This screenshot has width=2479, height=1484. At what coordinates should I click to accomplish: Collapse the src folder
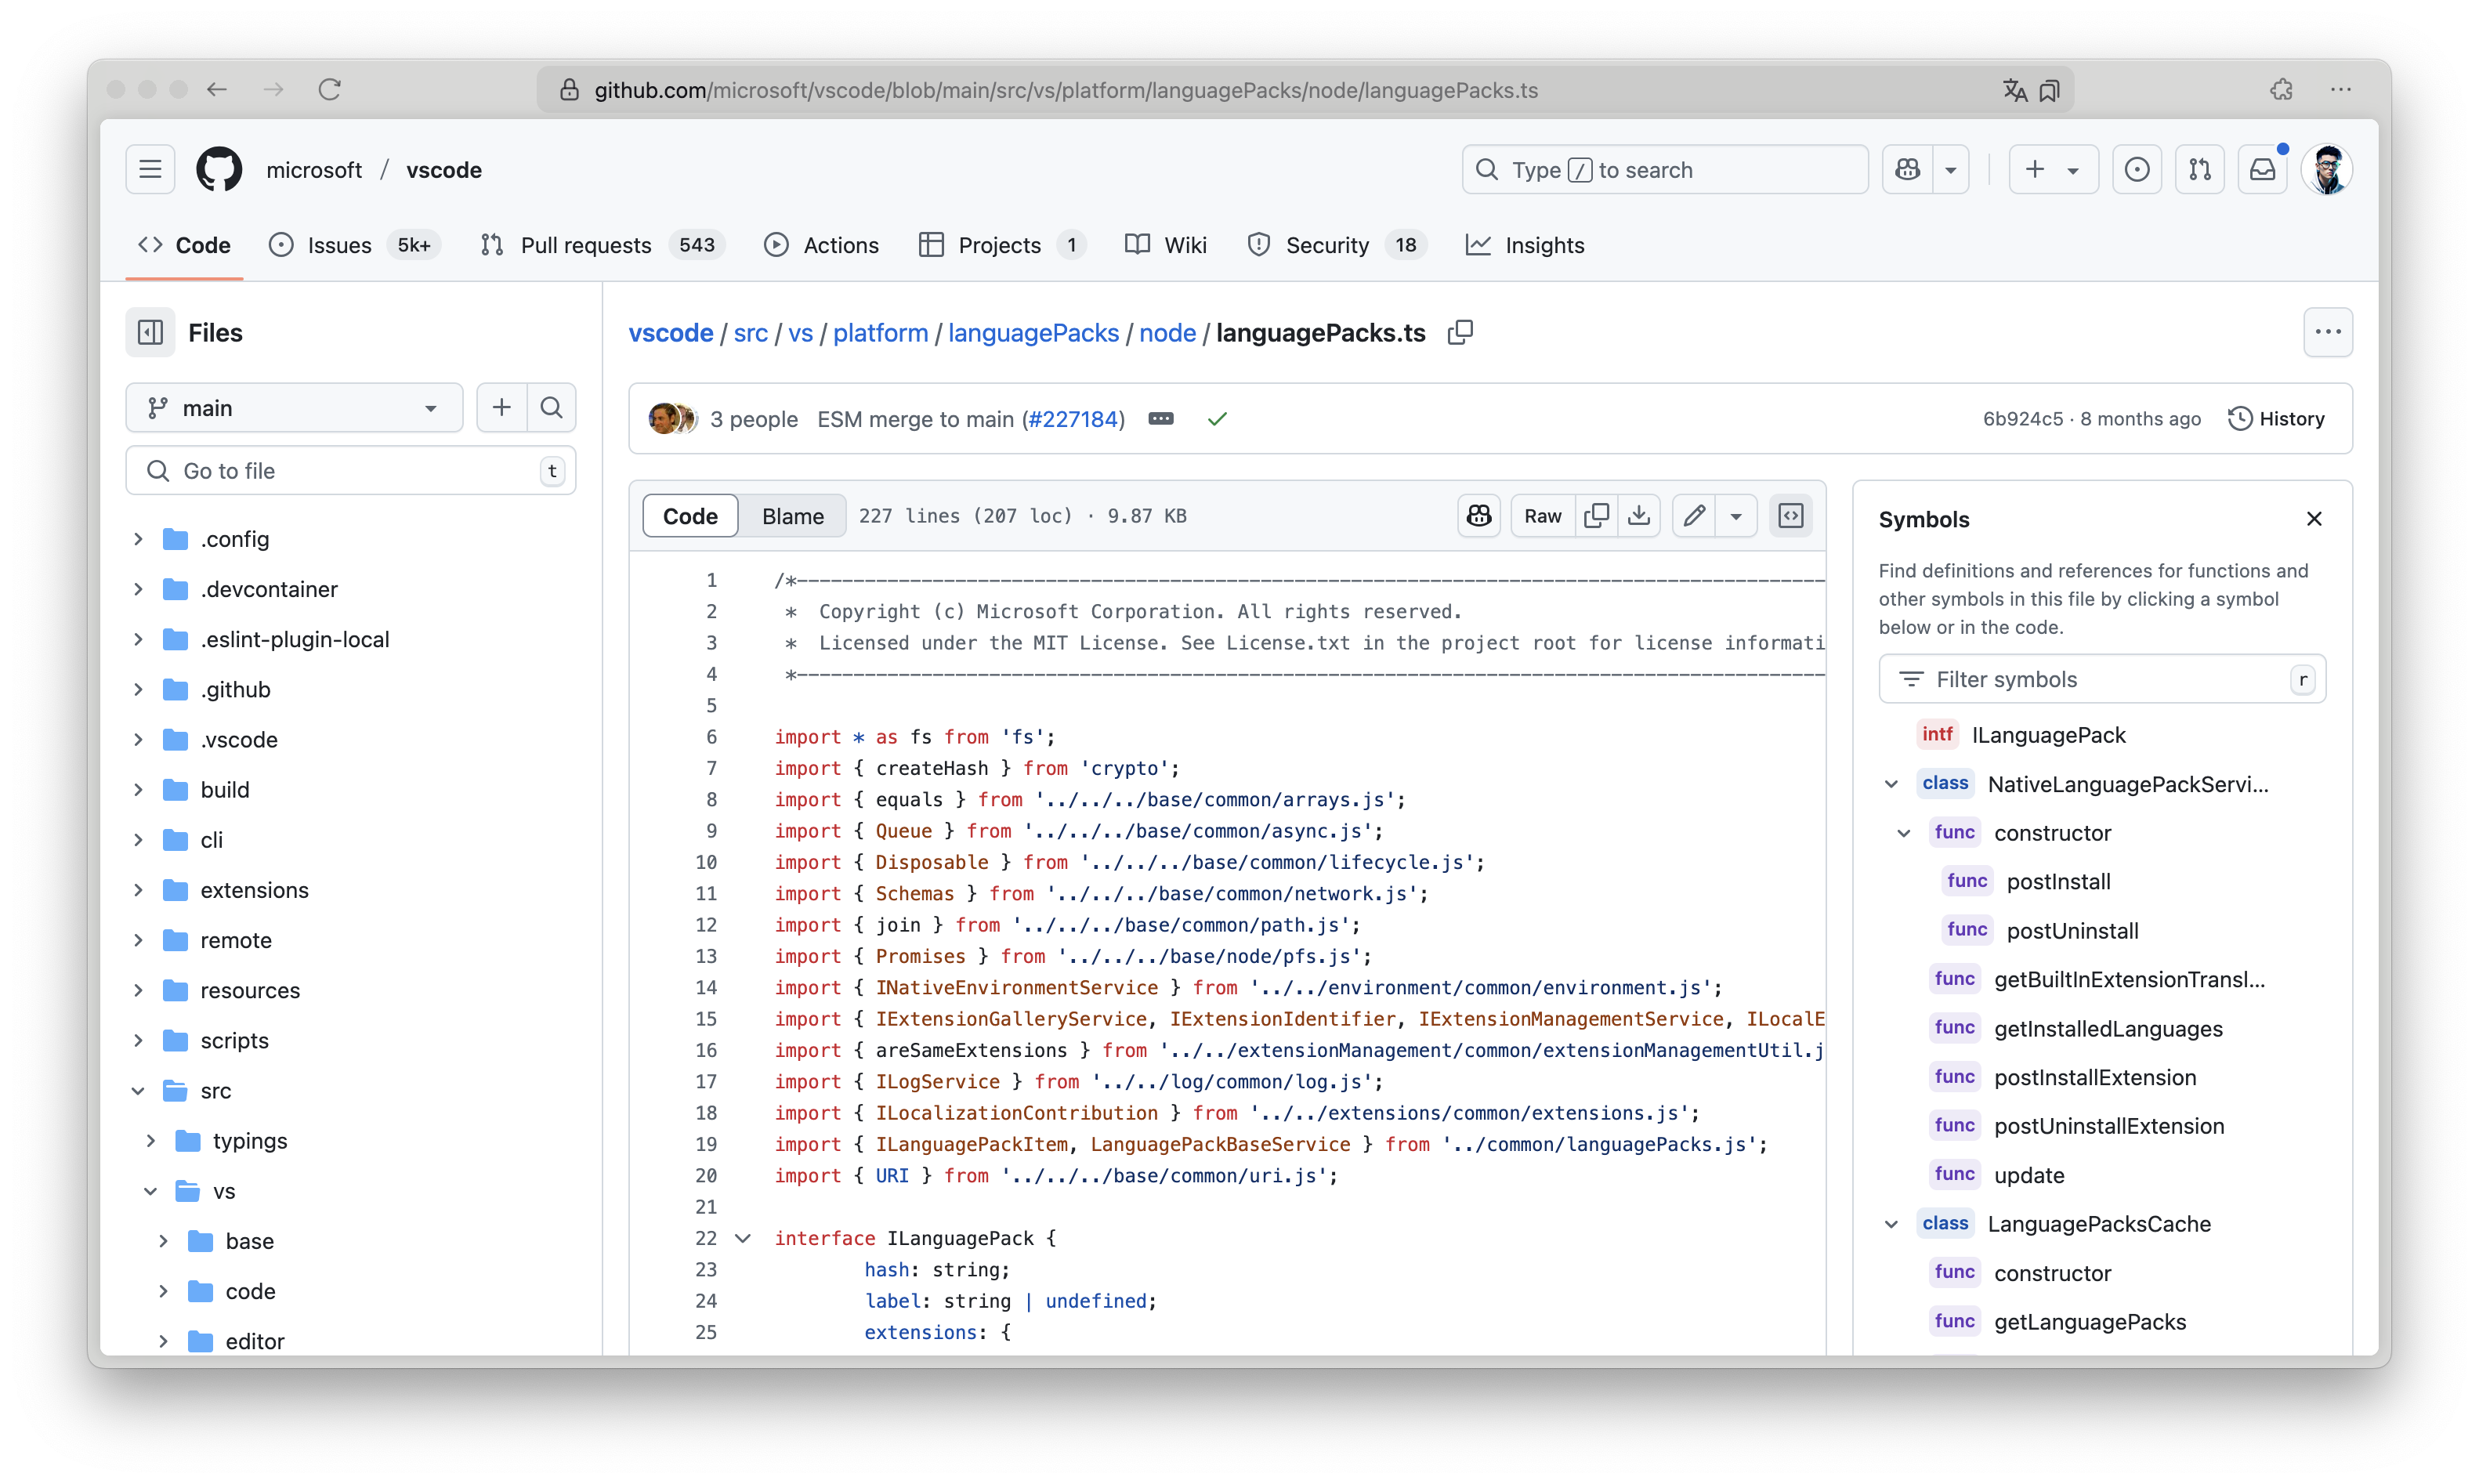(x=138, y=1090)
